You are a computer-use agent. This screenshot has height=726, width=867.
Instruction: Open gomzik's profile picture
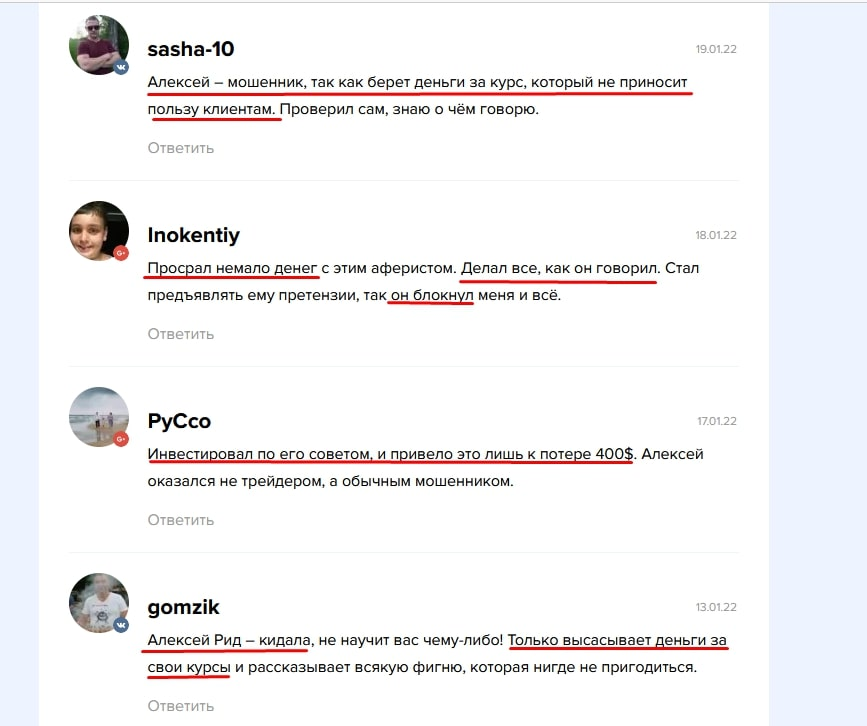coord(99,603)
